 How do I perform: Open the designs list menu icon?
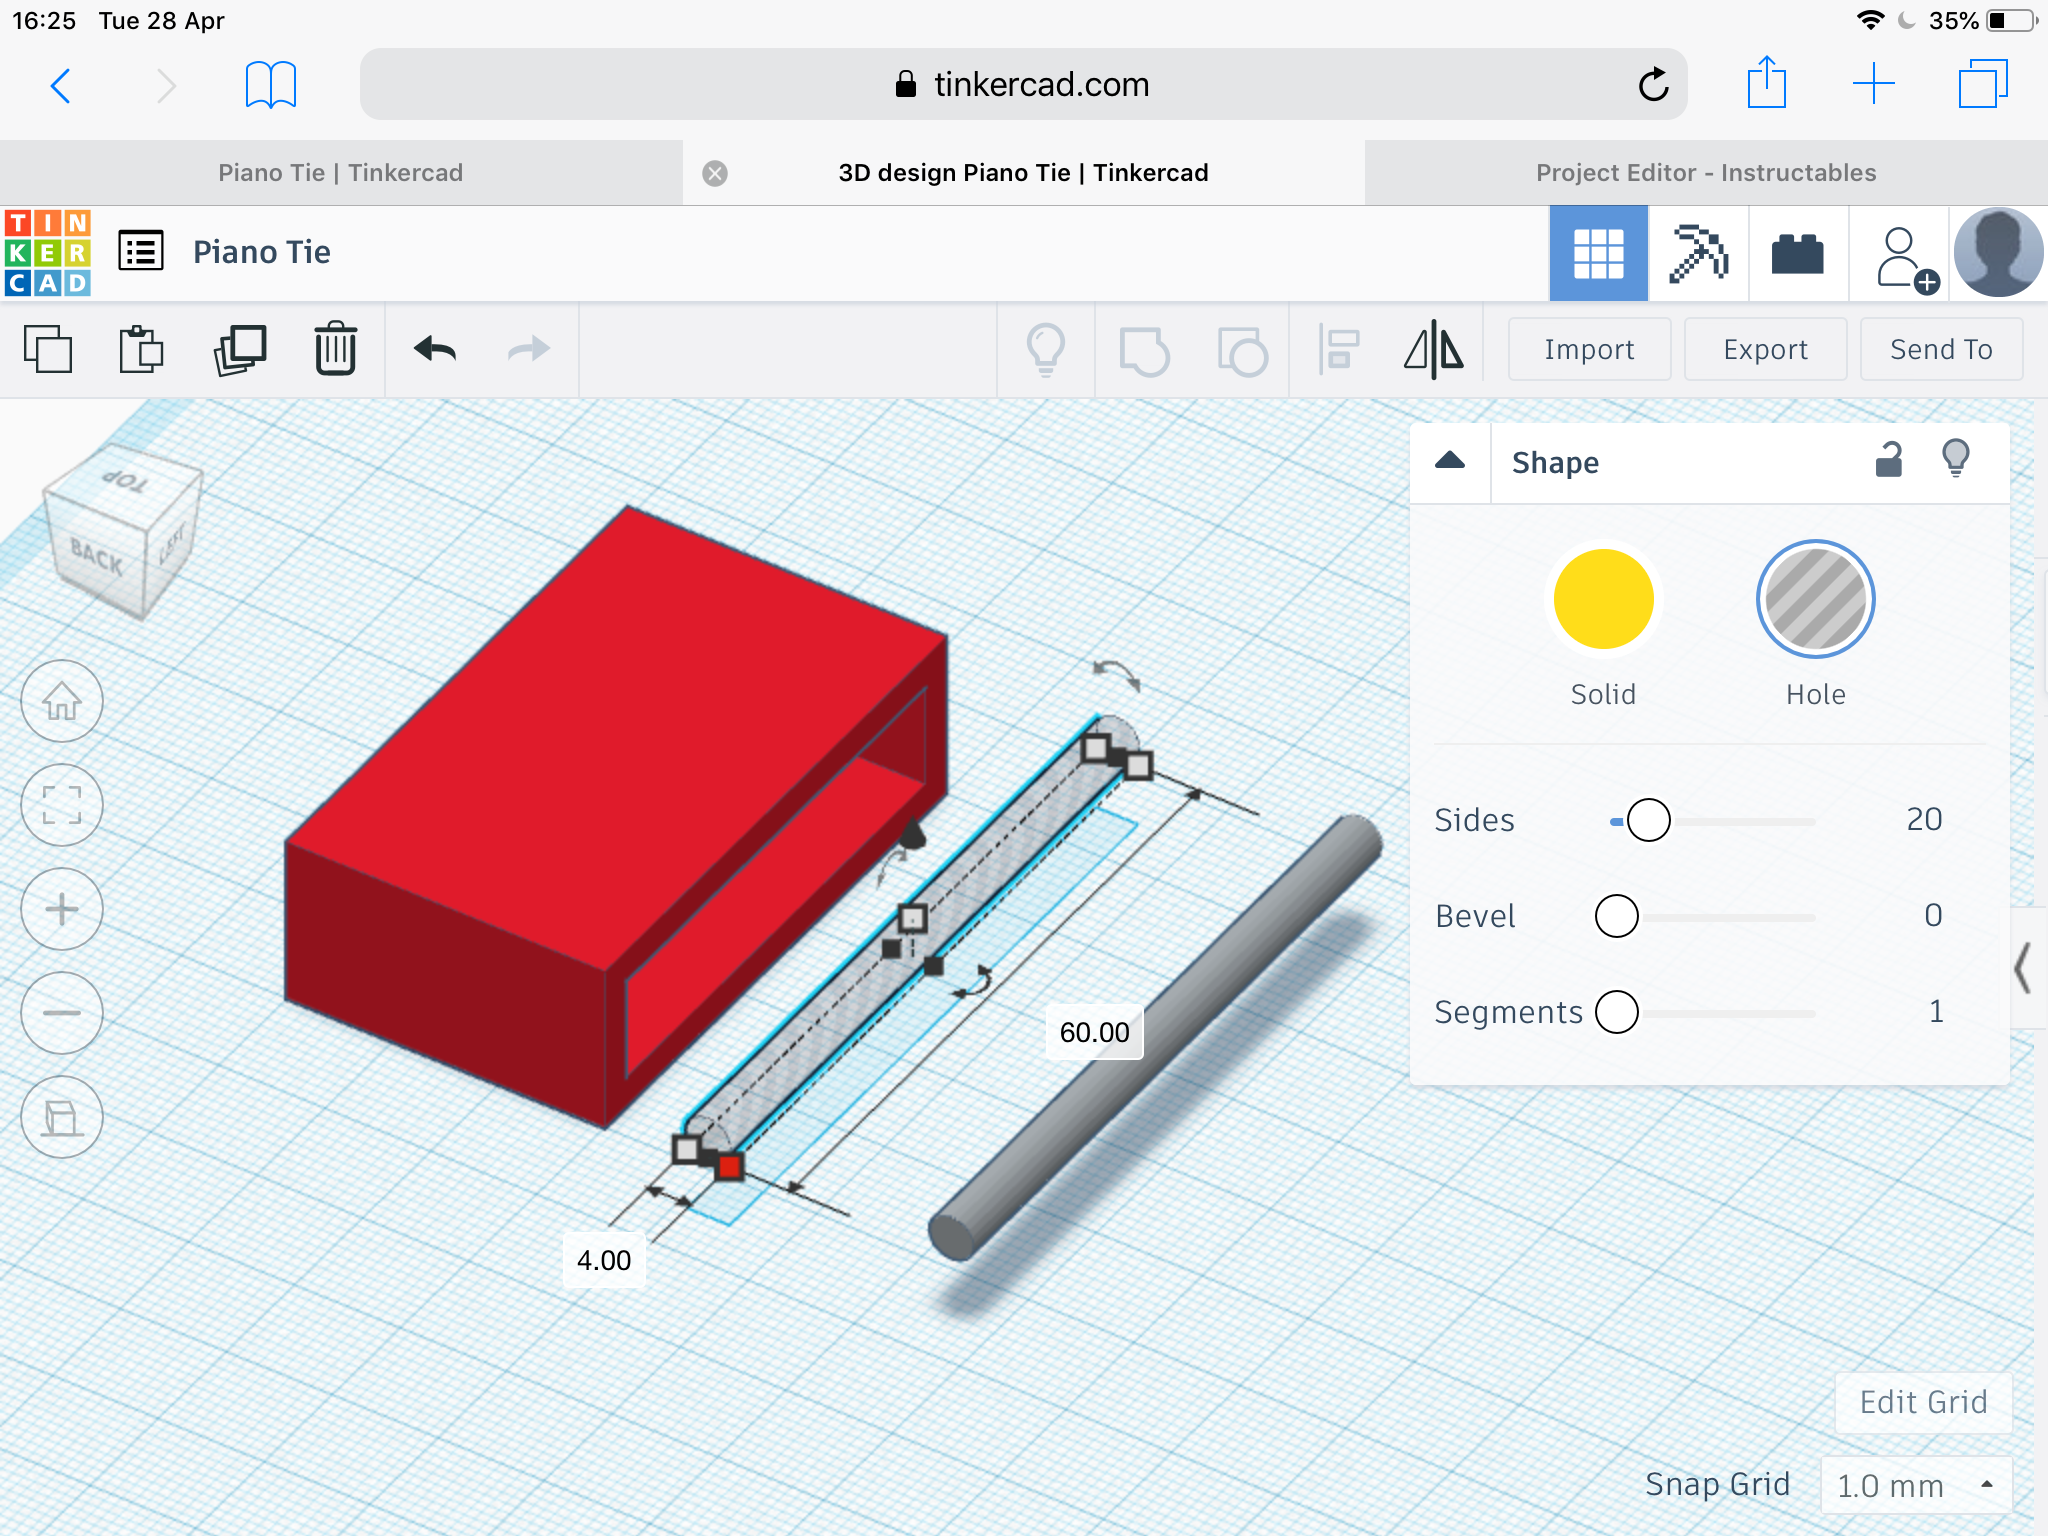point(141,251)
